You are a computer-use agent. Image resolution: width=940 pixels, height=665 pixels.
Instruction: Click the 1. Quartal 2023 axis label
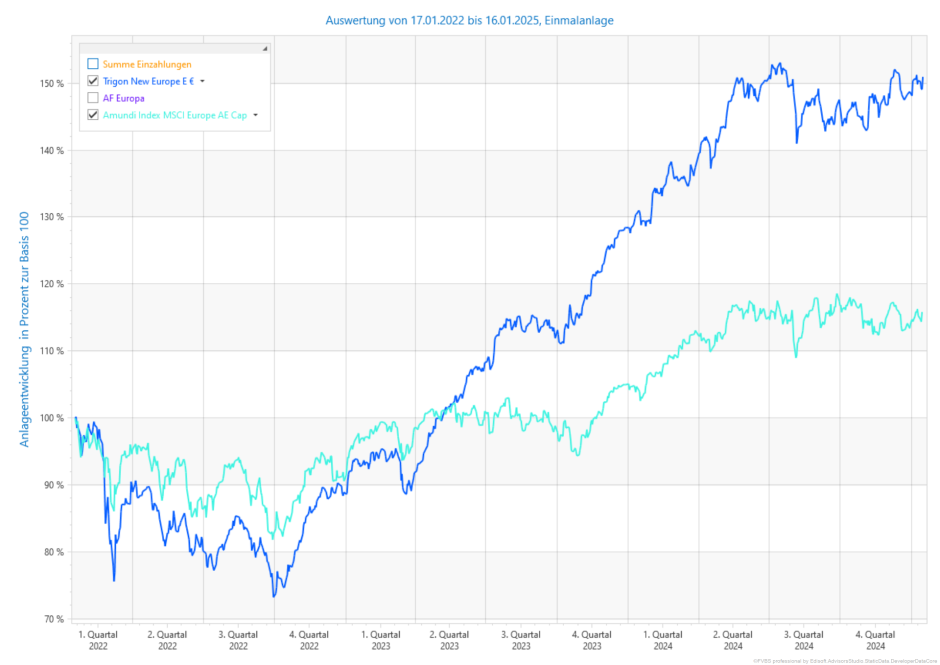click(381, 640)
